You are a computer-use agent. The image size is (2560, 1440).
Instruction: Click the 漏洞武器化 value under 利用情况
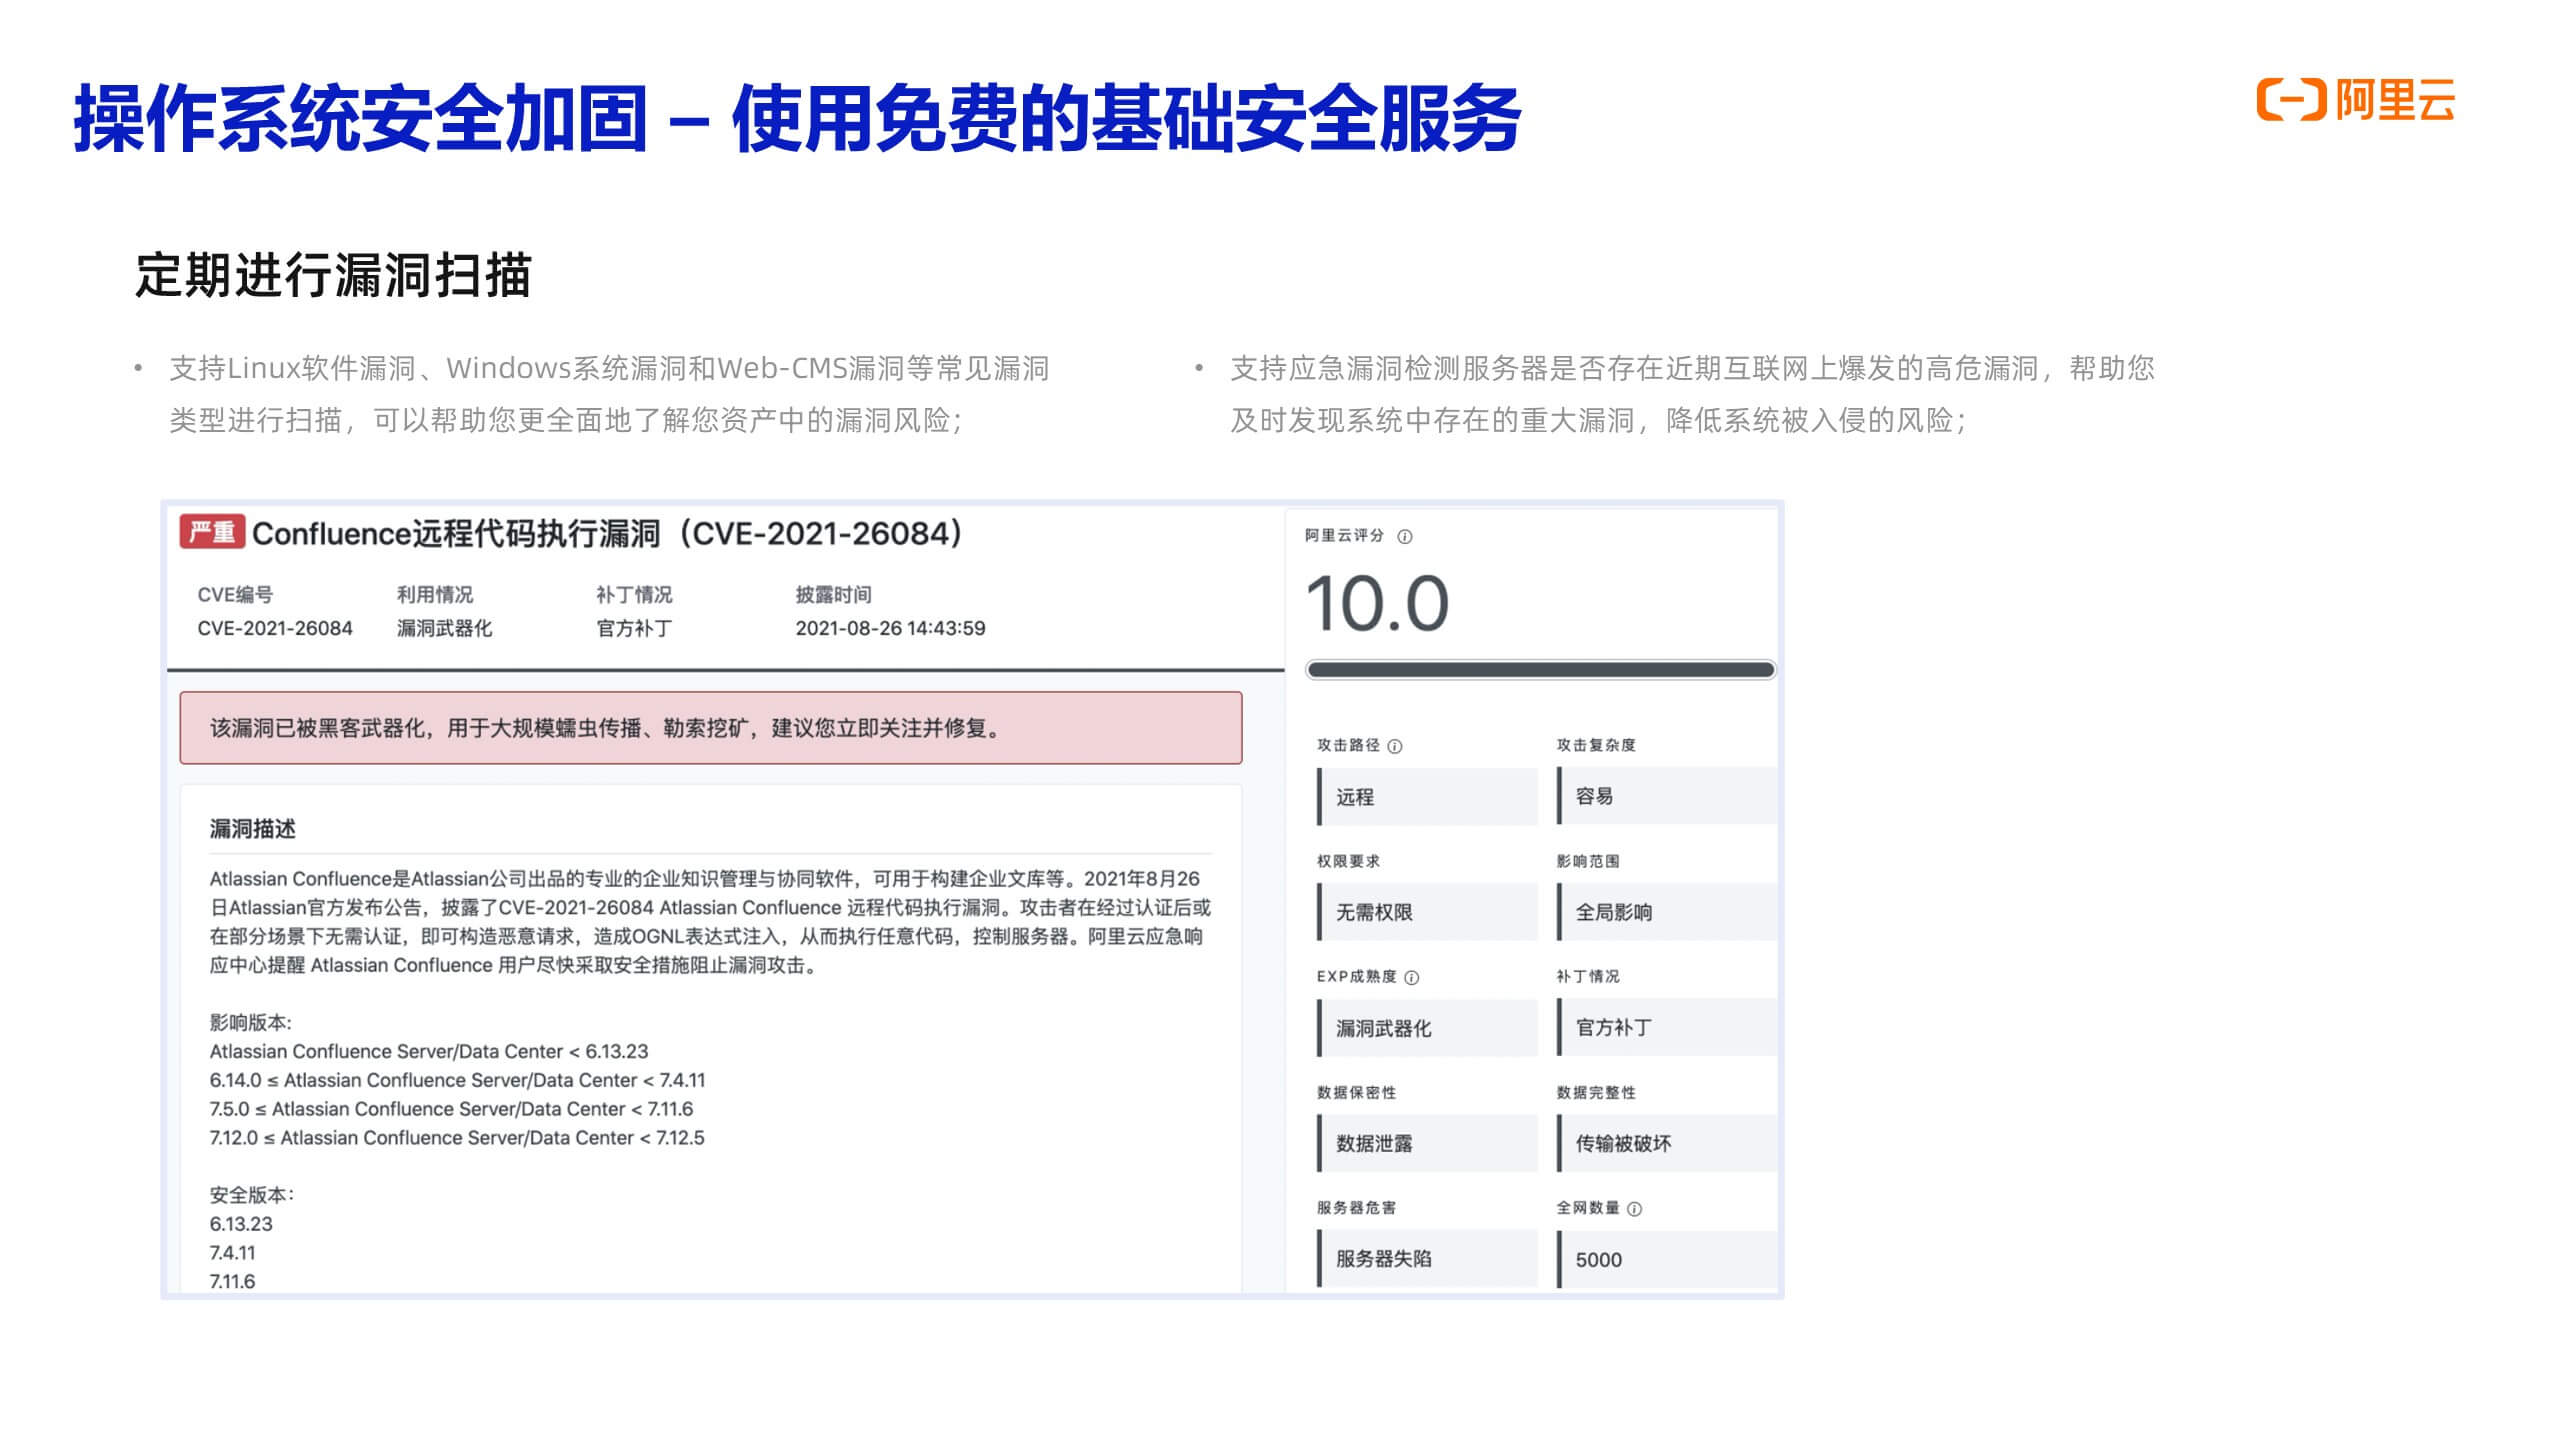coord(444,628)
